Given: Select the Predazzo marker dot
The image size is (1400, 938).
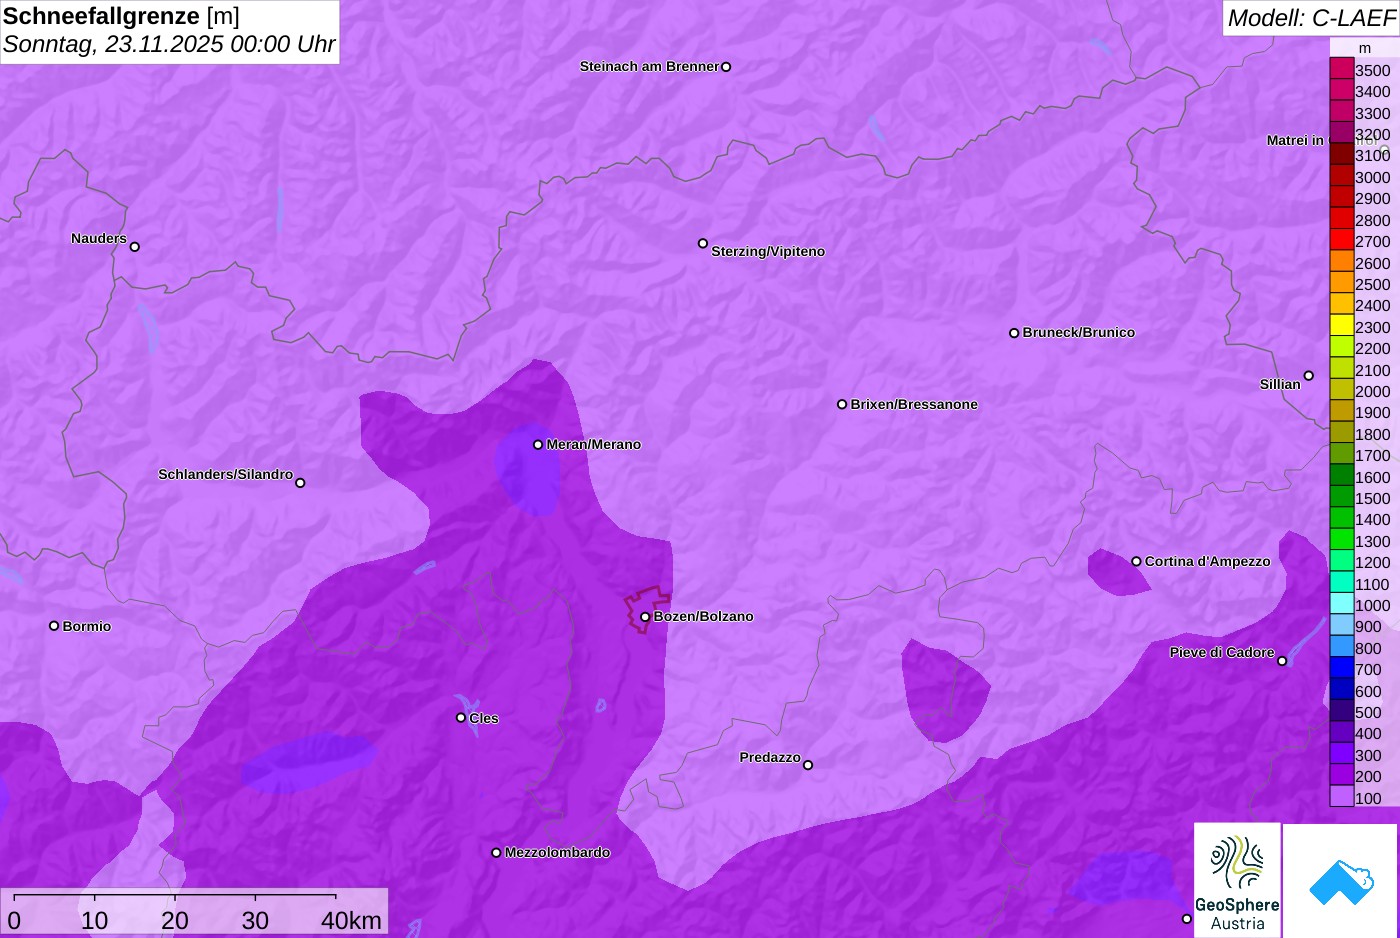Looking at the screenshot, I should [x=808, y=765].
